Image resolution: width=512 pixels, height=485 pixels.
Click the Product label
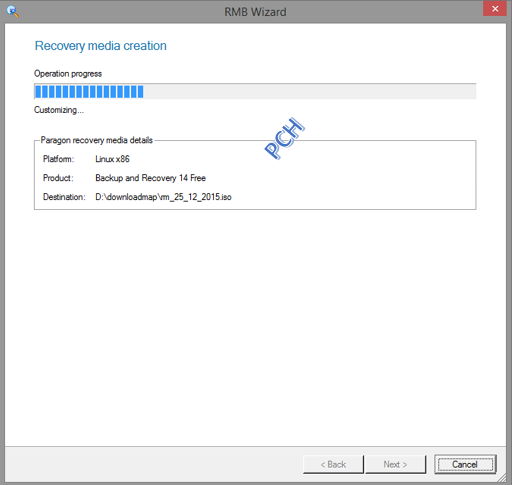58,178
